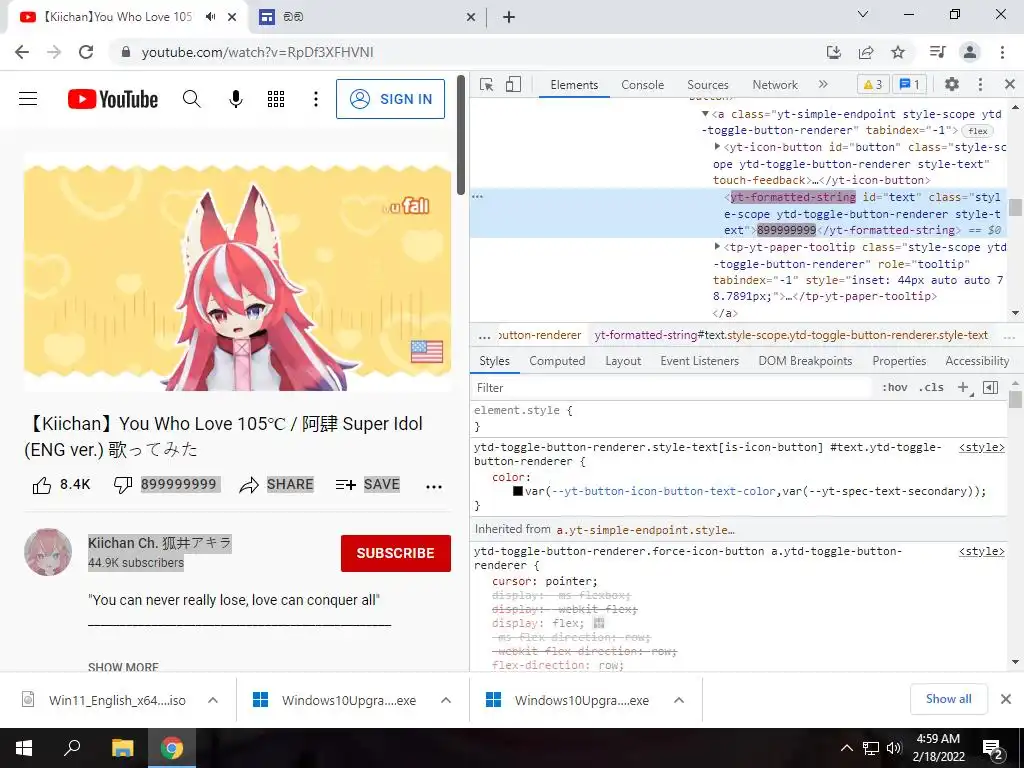Activate DevTools element inspector picker icon
This screenshot has width=1024, height=768.
487,85
